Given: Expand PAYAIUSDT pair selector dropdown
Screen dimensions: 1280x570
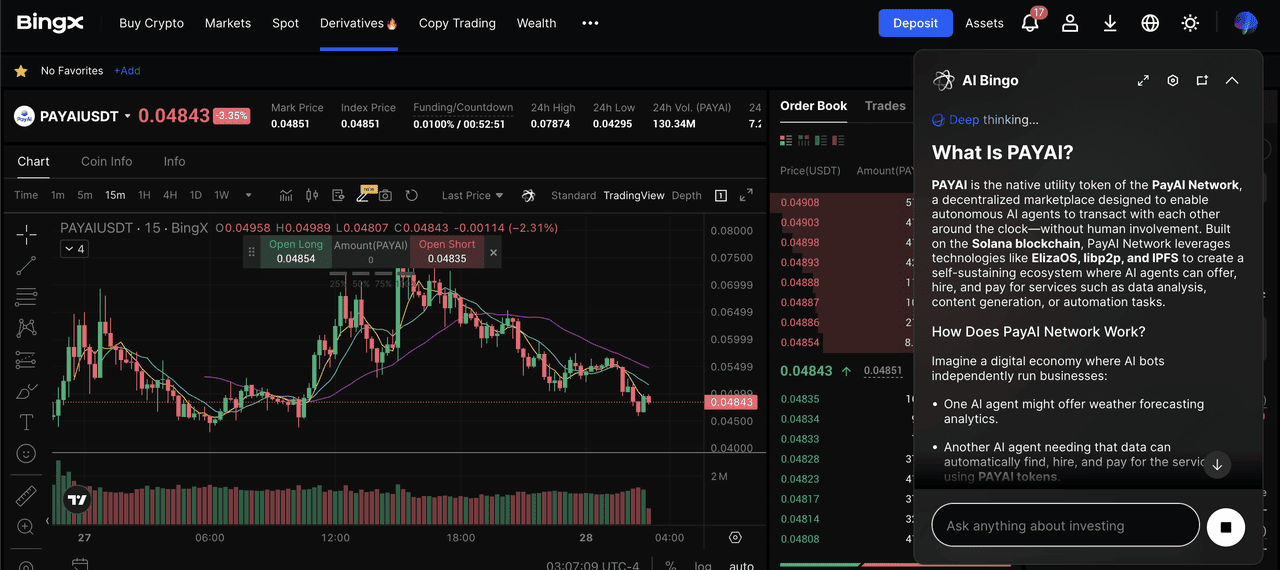Looking at the screenshot, I should coord(127,116).
